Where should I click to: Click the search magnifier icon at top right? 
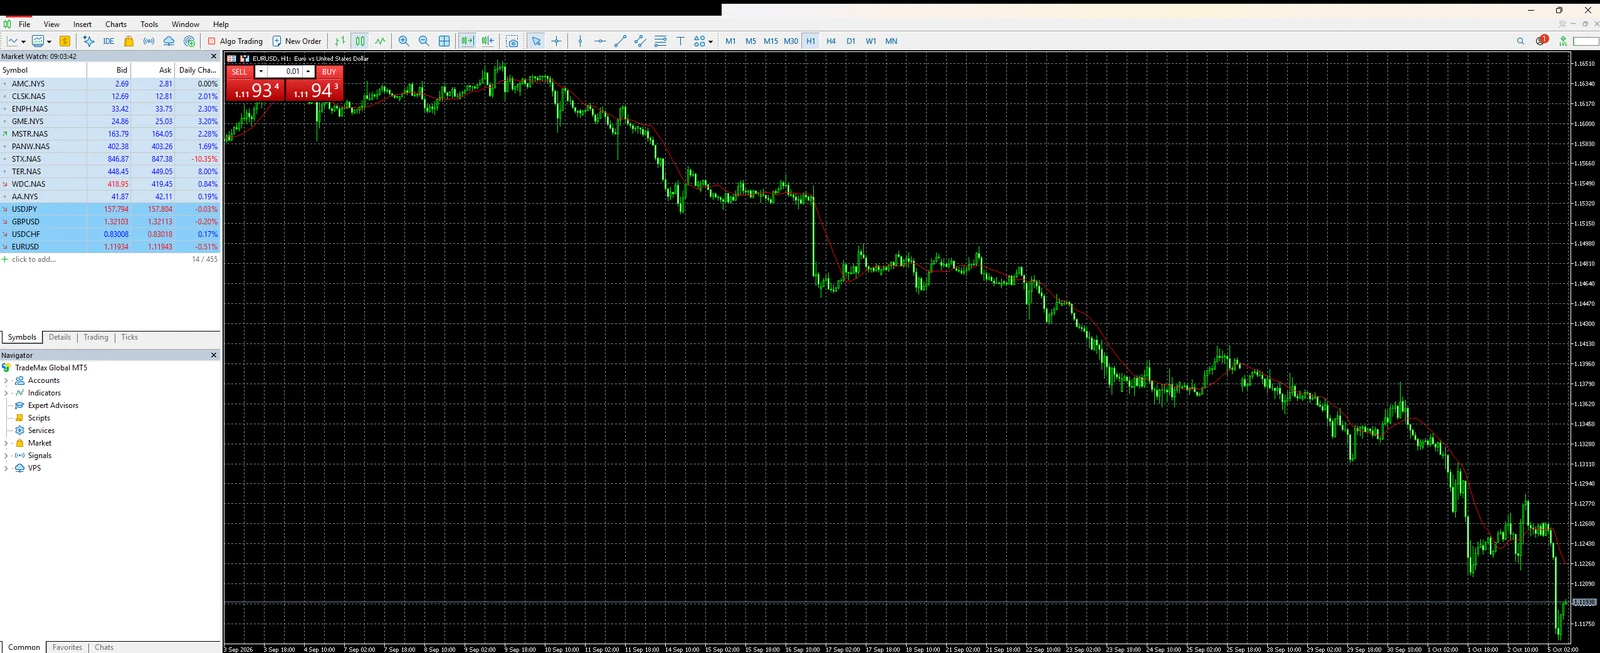(x=1520, y=41)
